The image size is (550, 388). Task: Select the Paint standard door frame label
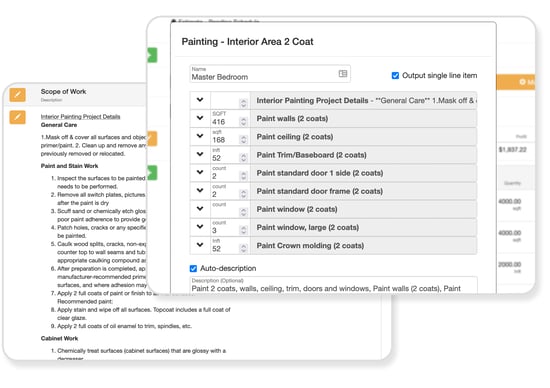coord(320,191)
